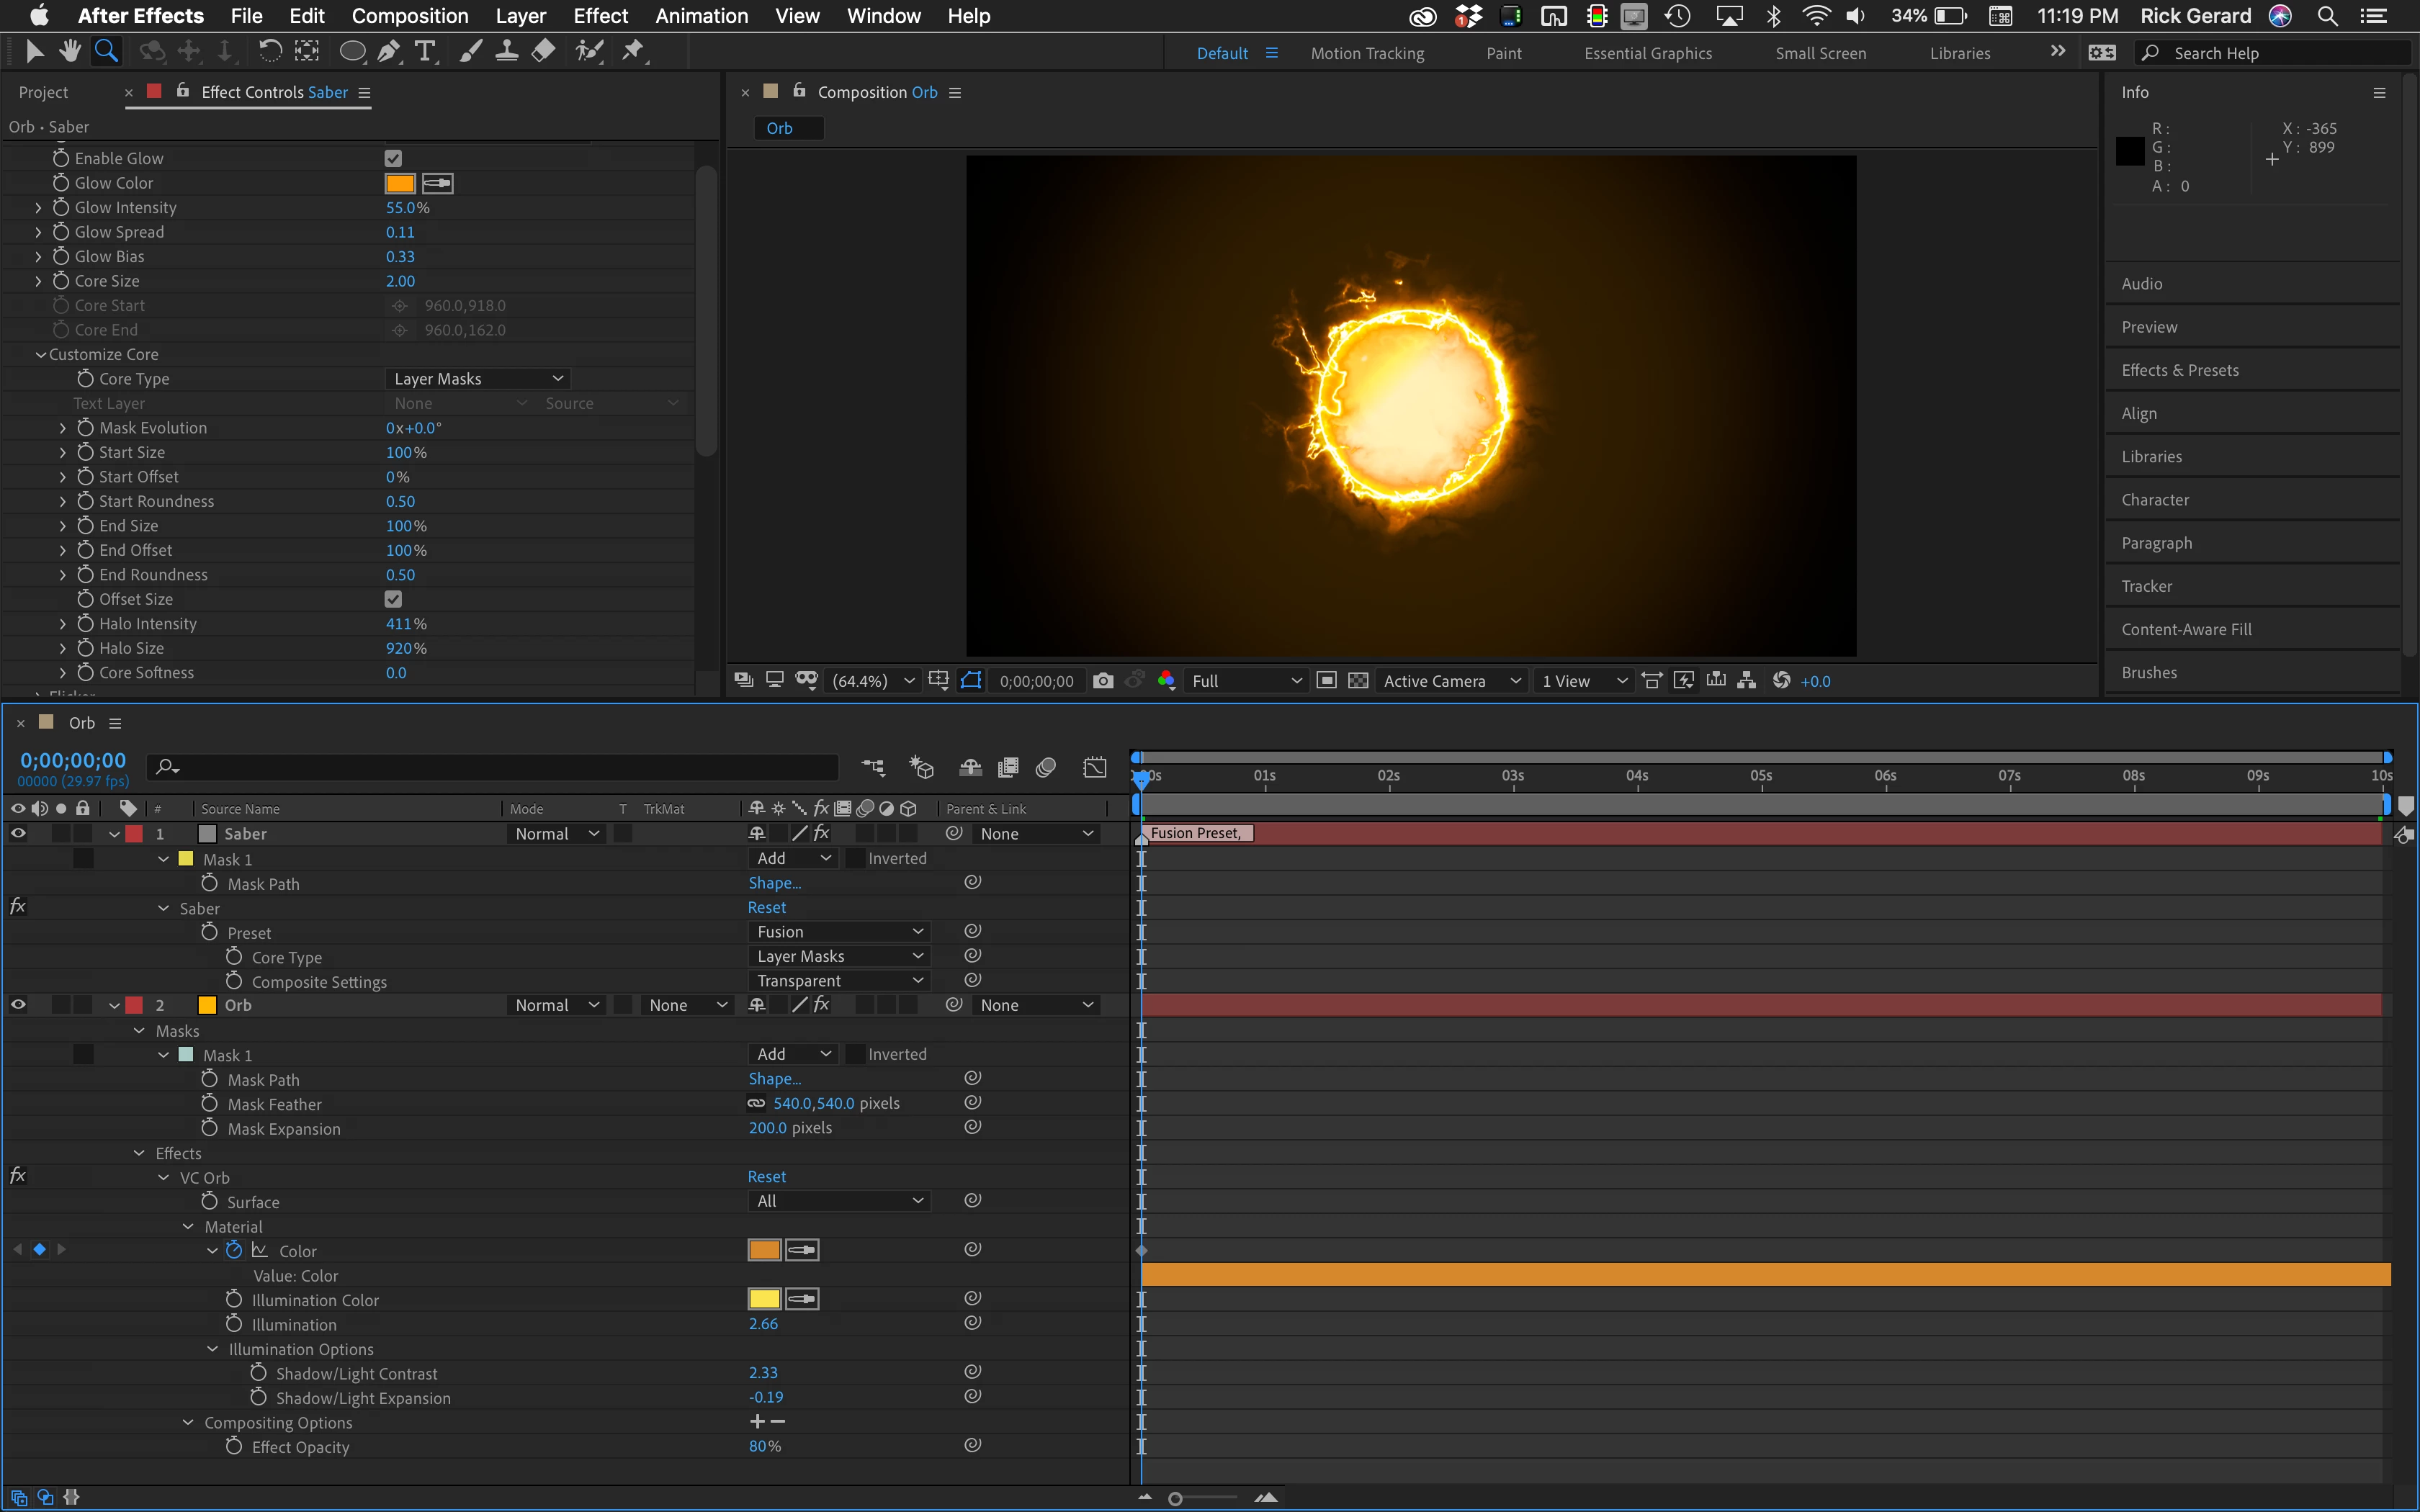Collapse the Customize Core group
The width and height of the screenshot is (2420, 1512).
click(x=41, y=355)
